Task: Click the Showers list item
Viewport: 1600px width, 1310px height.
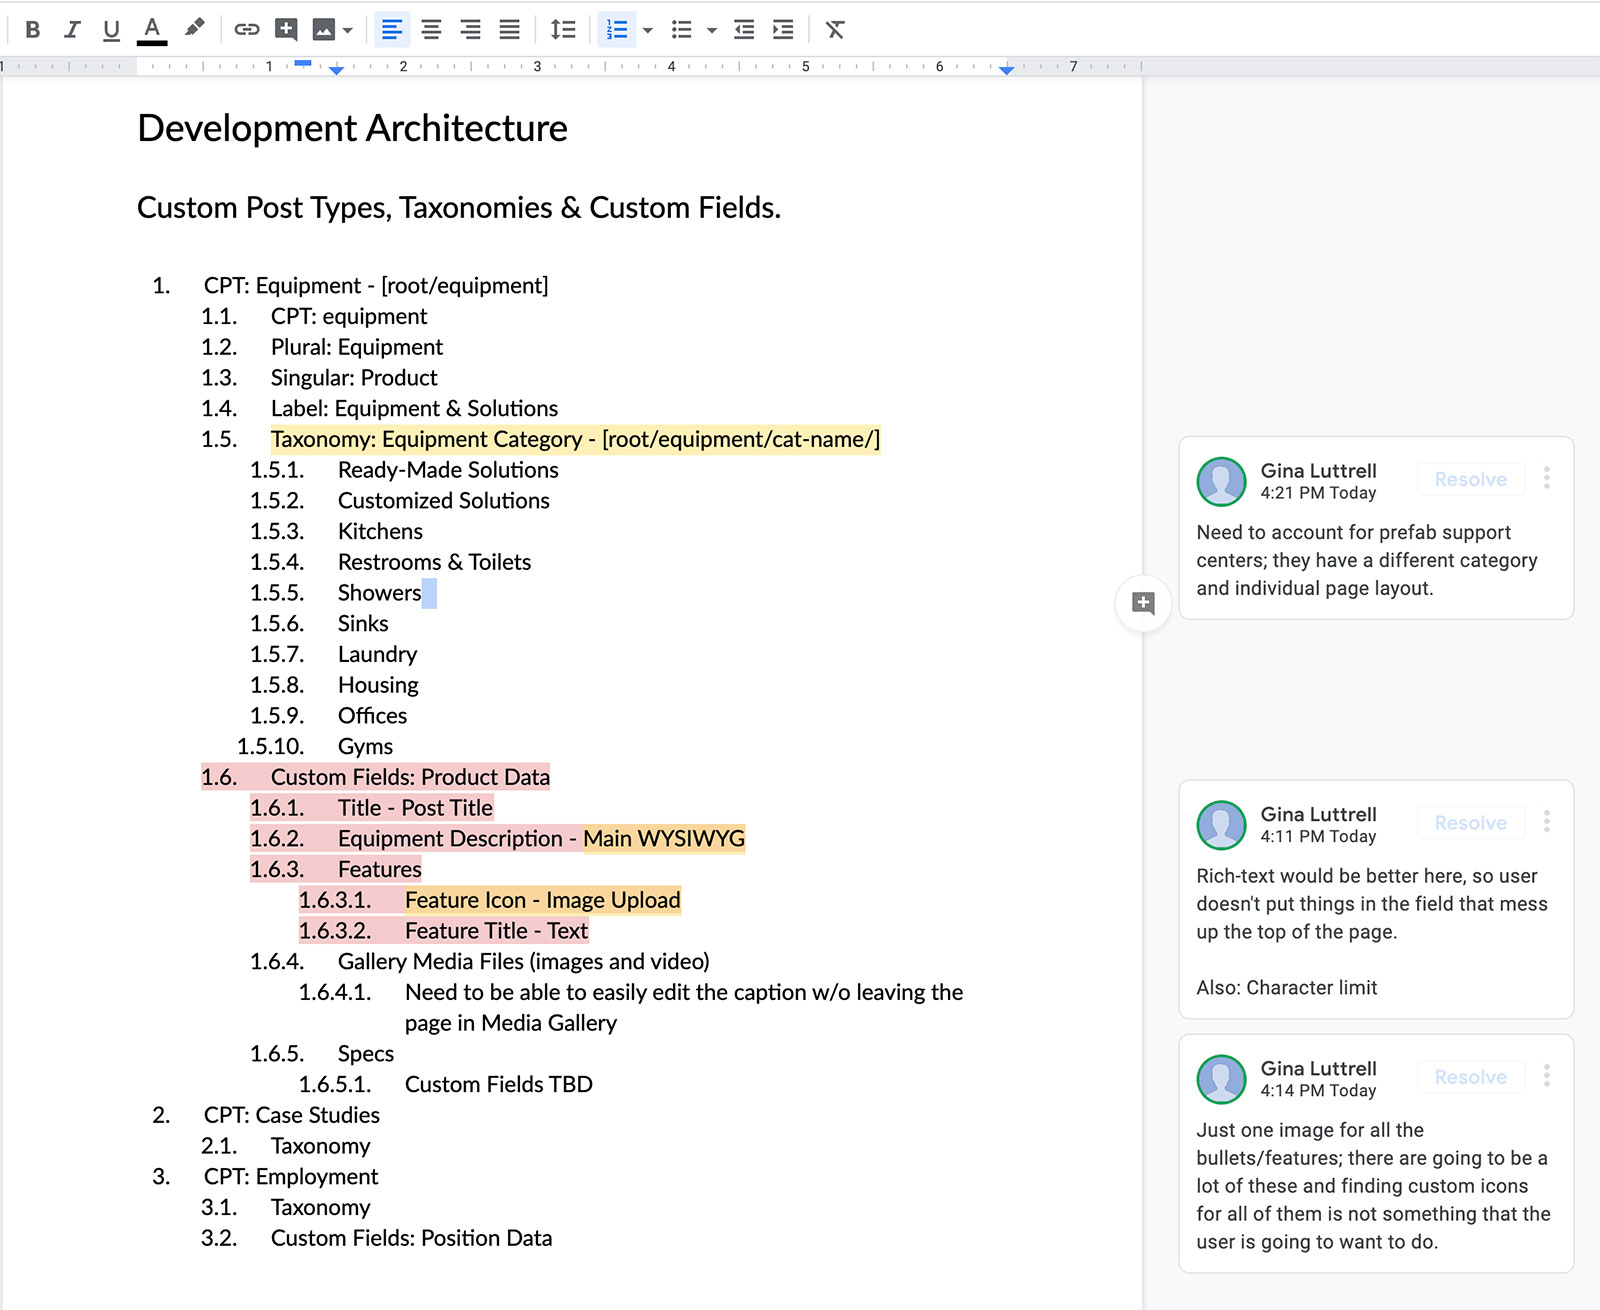Action: (x=379, y=593)
